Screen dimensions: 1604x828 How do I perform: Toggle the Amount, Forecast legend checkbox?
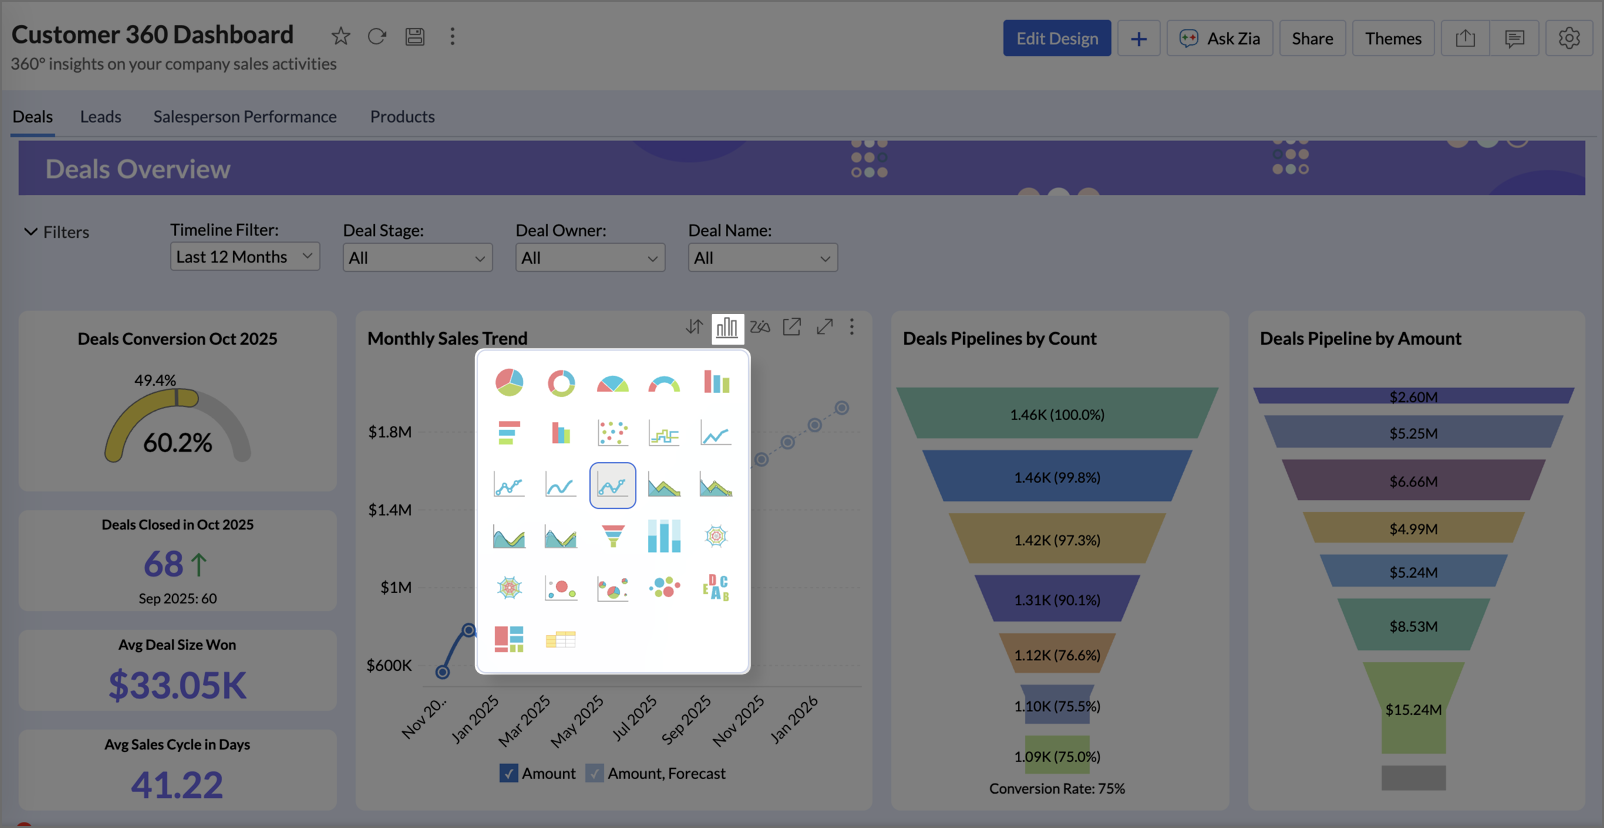[595, 773]
